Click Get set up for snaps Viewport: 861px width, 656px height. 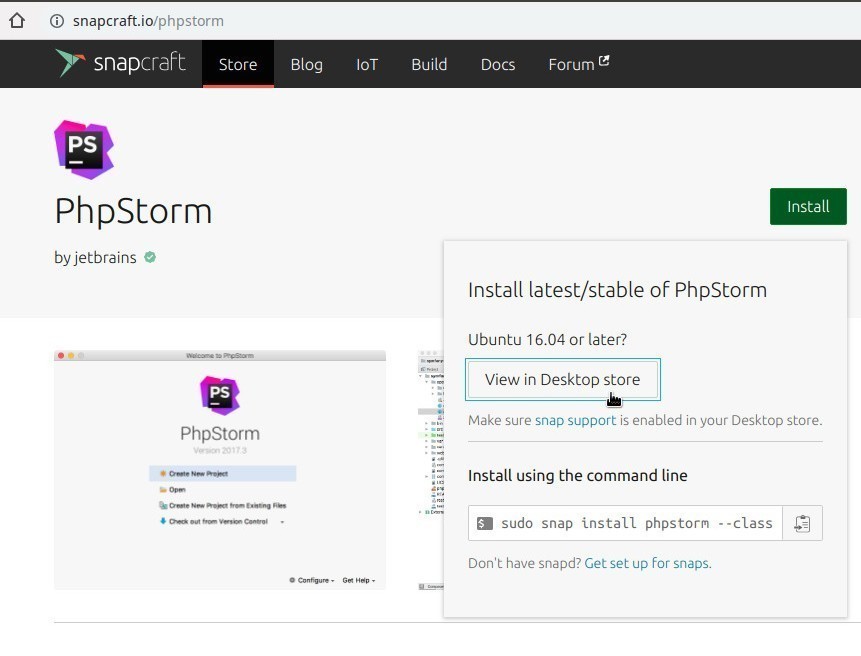(x=647, y=563)
